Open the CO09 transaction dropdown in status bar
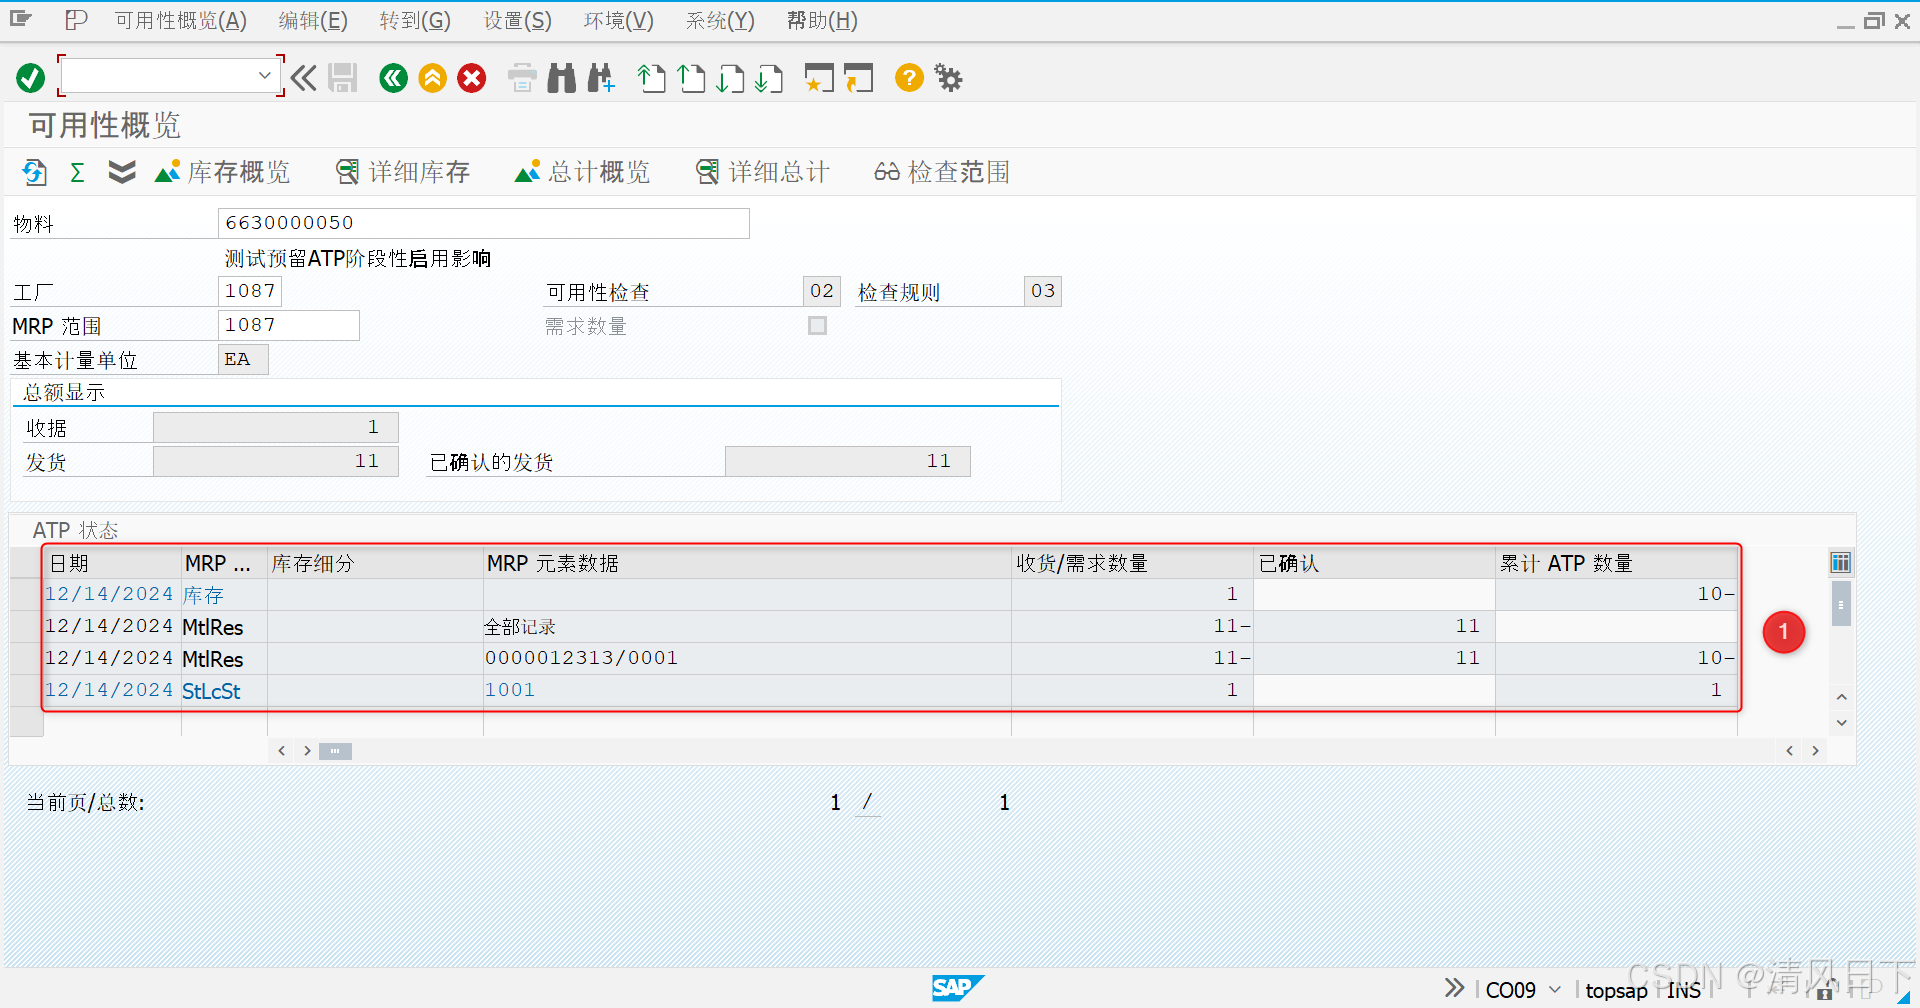The height and width of the screenshot is (1008, 1920). click(x=1553, y=989)
